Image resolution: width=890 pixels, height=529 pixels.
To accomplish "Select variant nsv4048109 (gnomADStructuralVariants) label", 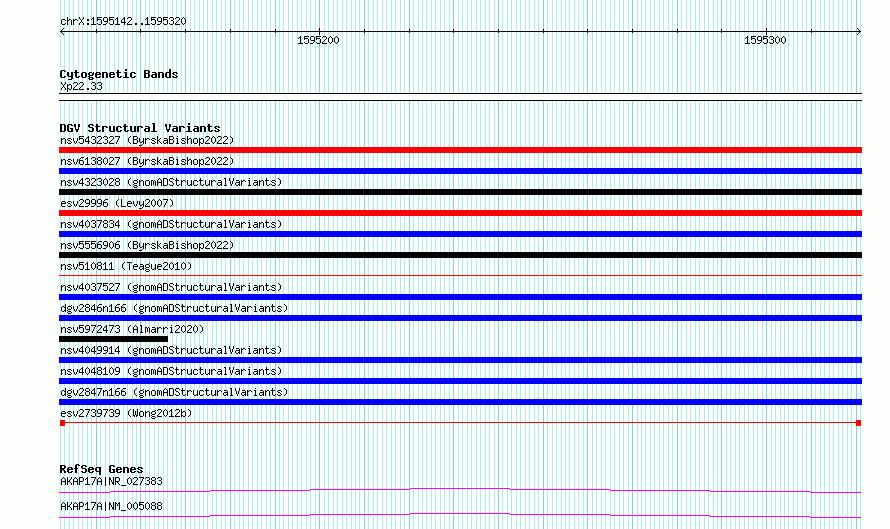I will click(x=171, y=371).
